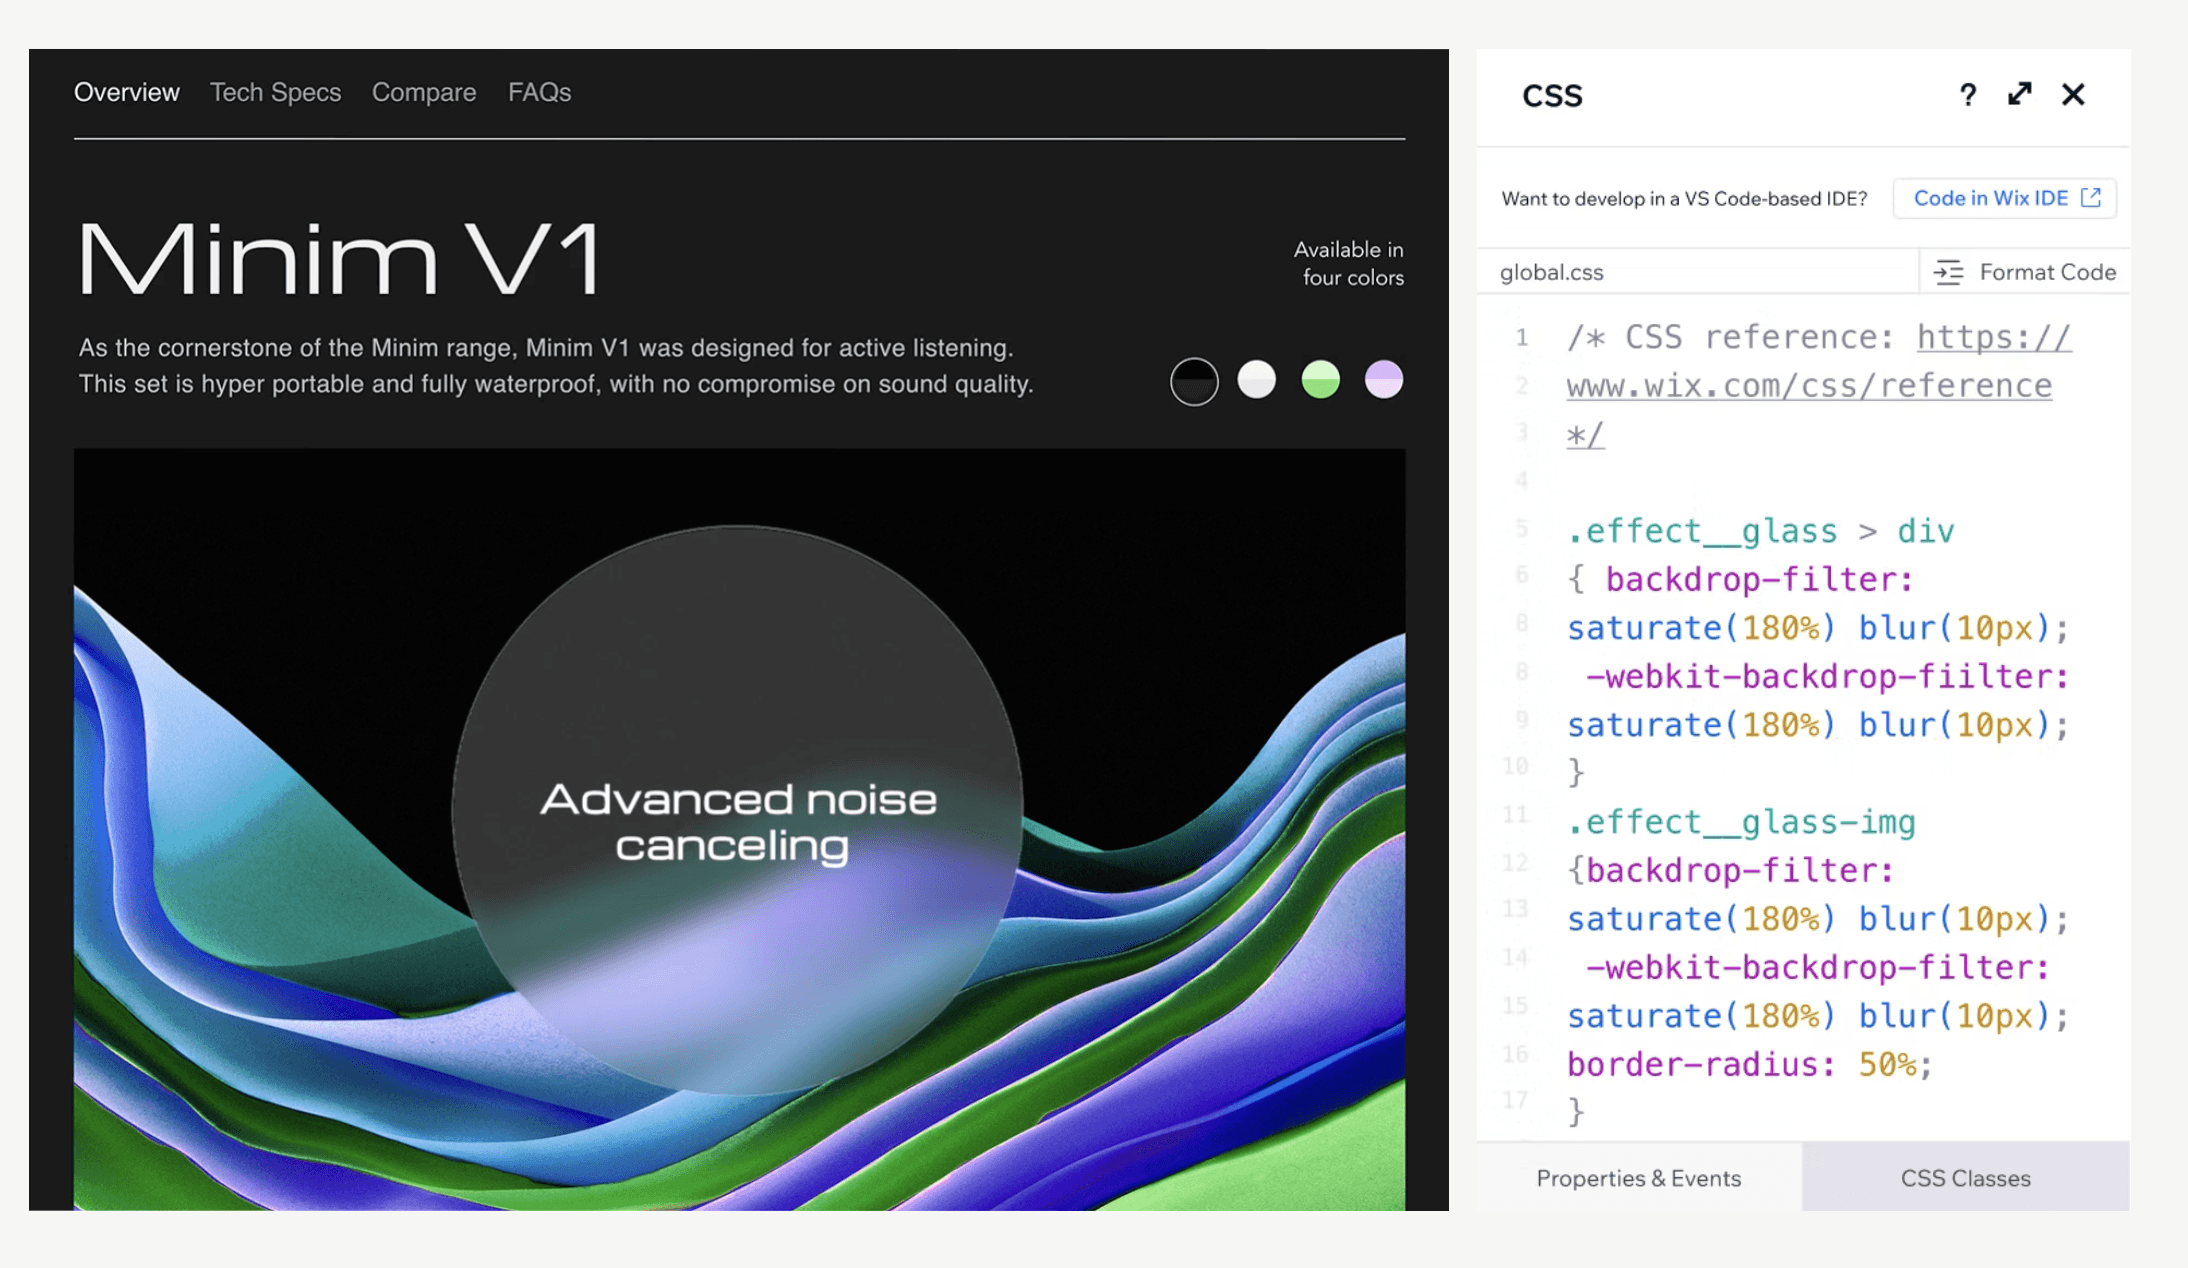Click the external link icon beside Wix IDE

pos(2091,197)
